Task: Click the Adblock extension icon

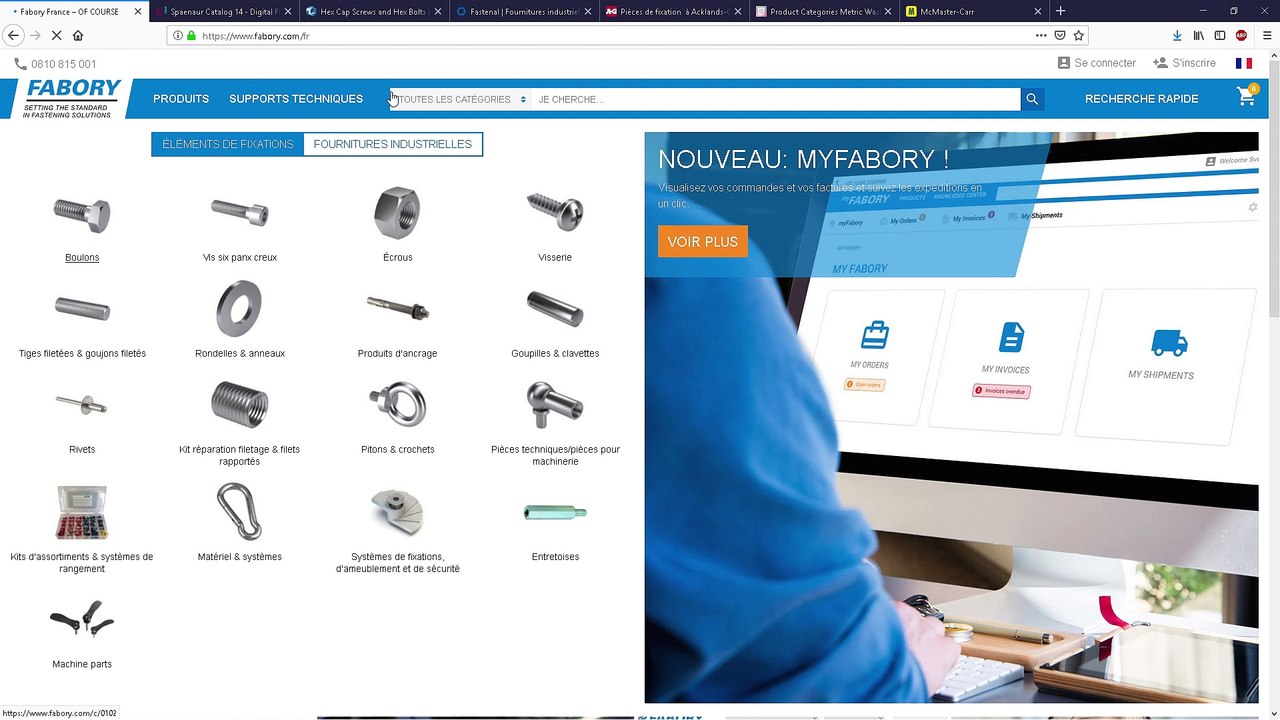Action: (1241, 35)
